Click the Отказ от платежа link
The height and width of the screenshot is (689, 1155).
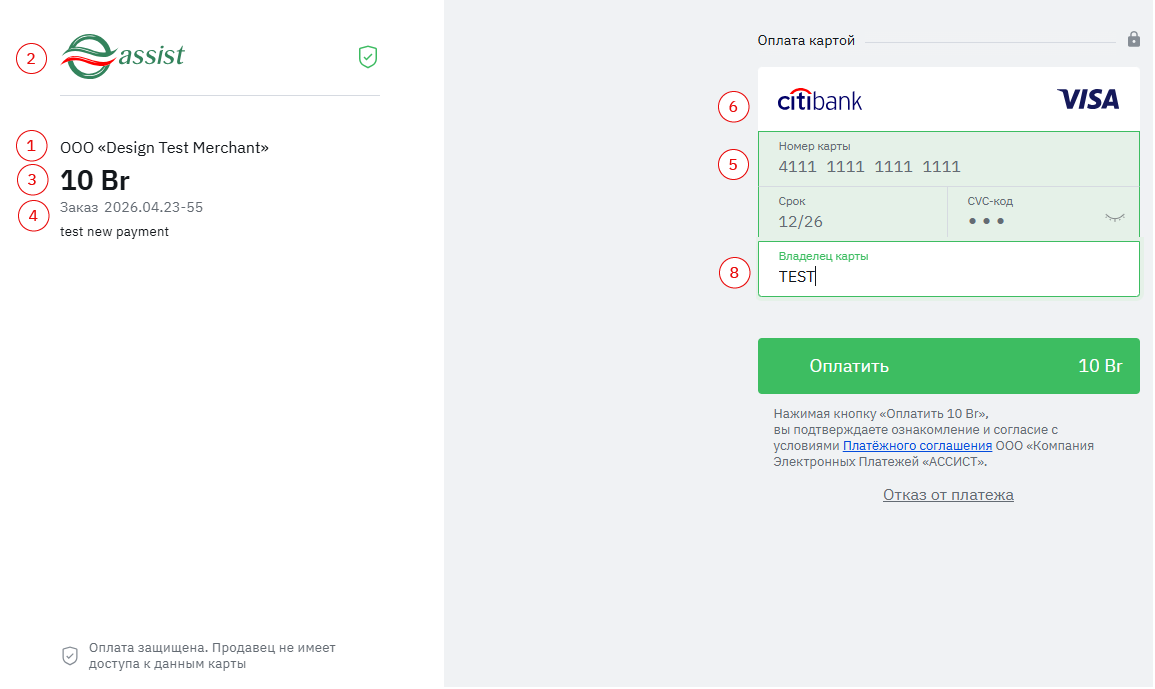[x=948, y=495]
